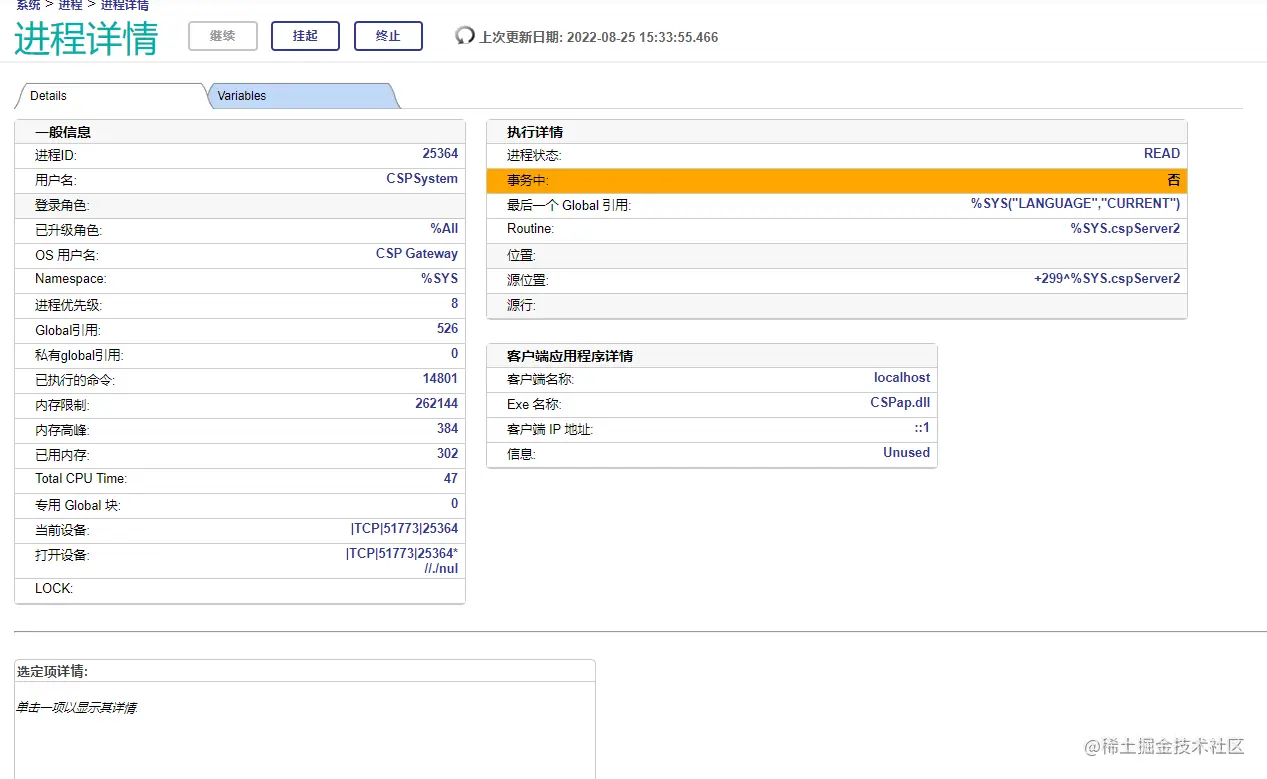This screenshot has height=779, width=1267.
Task: Click the Namespace value %SYS
Action: pyautogui.click(x=439, y=279)
